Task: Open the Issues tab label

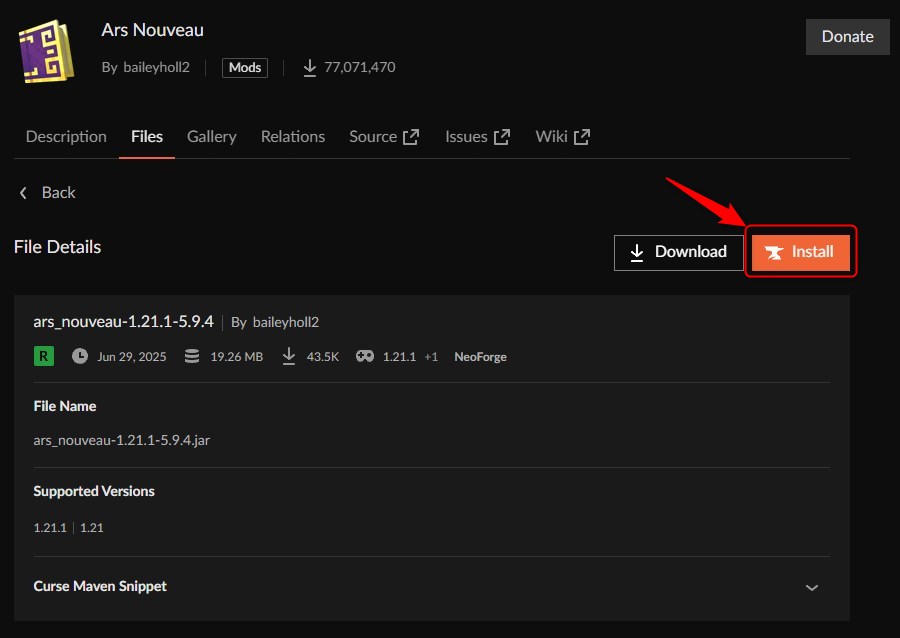Action: coord(466,137)
